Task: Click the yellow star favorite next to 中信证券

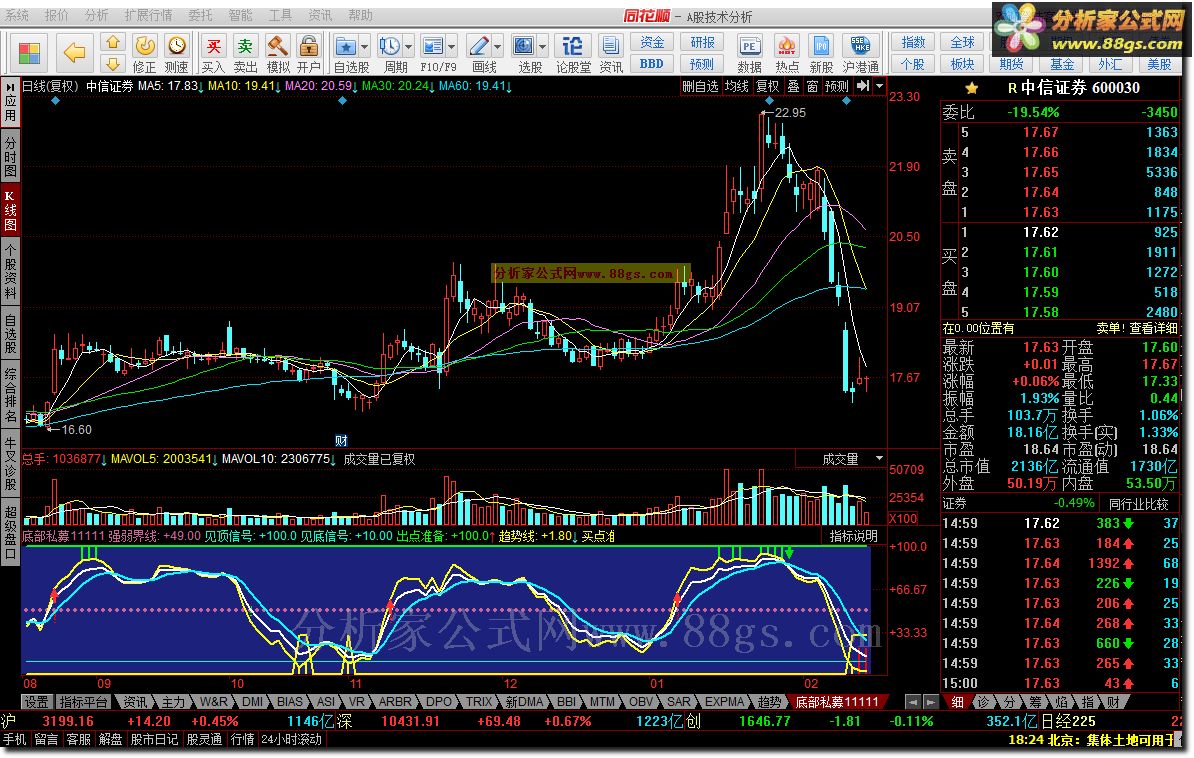Action: pyautogui.click(x=972, y=88)
